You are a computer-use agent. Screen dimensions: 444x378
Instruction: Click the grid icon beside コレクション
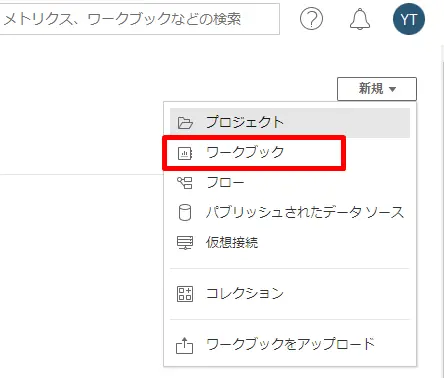(x=185, y=294)
